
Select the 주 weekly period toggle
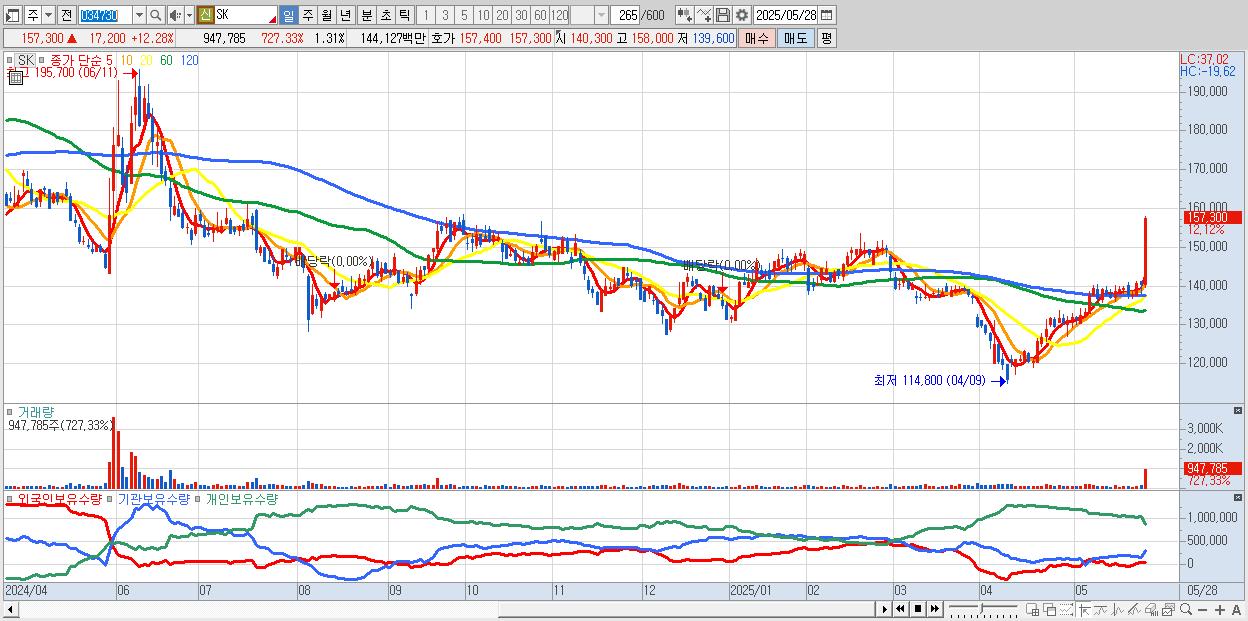point(307,15)
